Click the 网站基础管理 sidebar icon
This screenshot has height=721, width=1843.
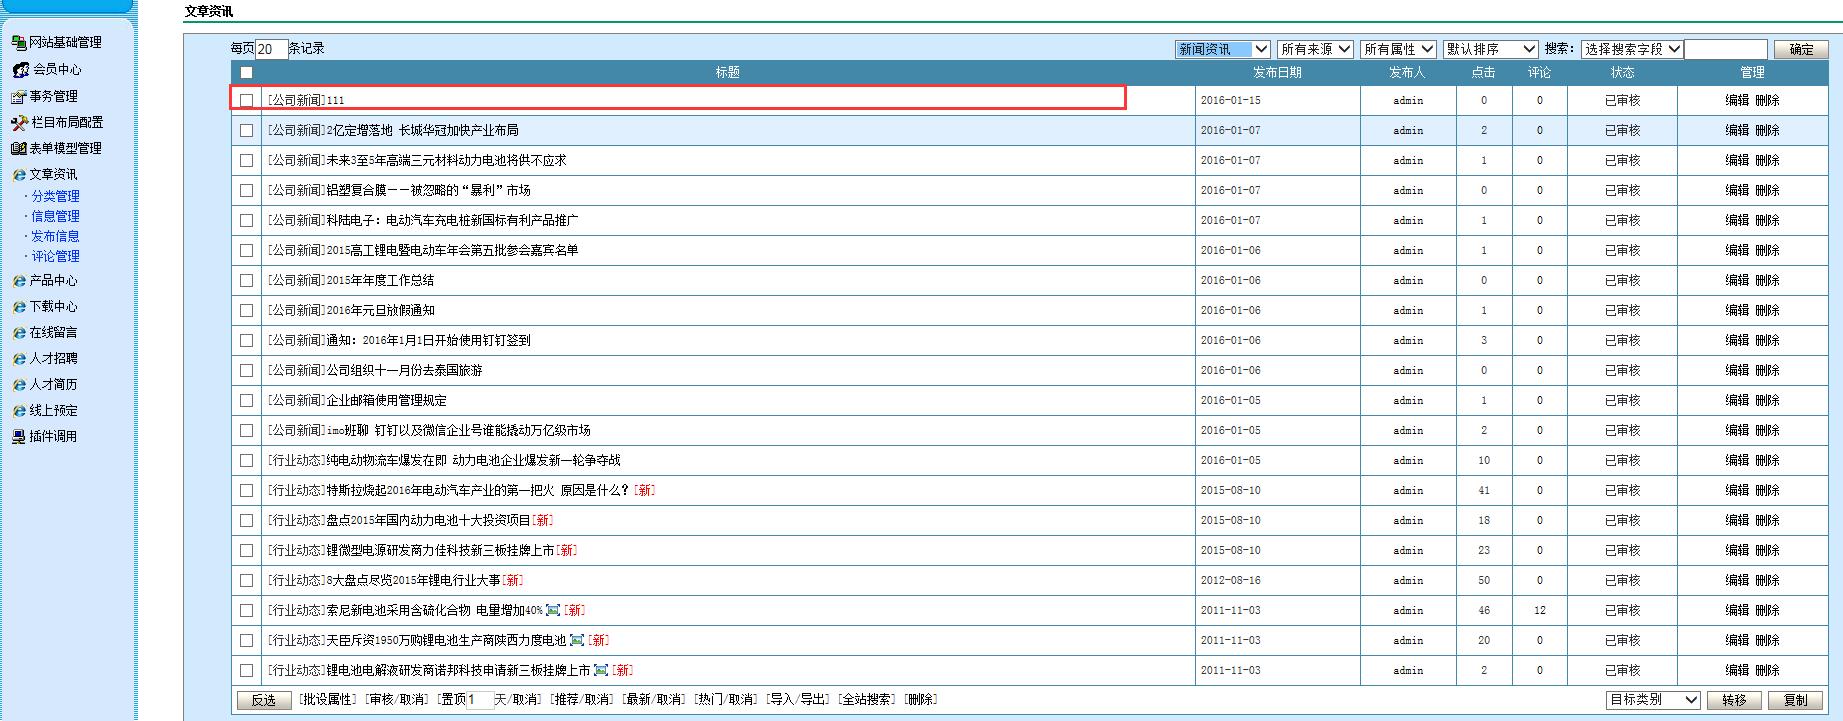click(18, 42)
